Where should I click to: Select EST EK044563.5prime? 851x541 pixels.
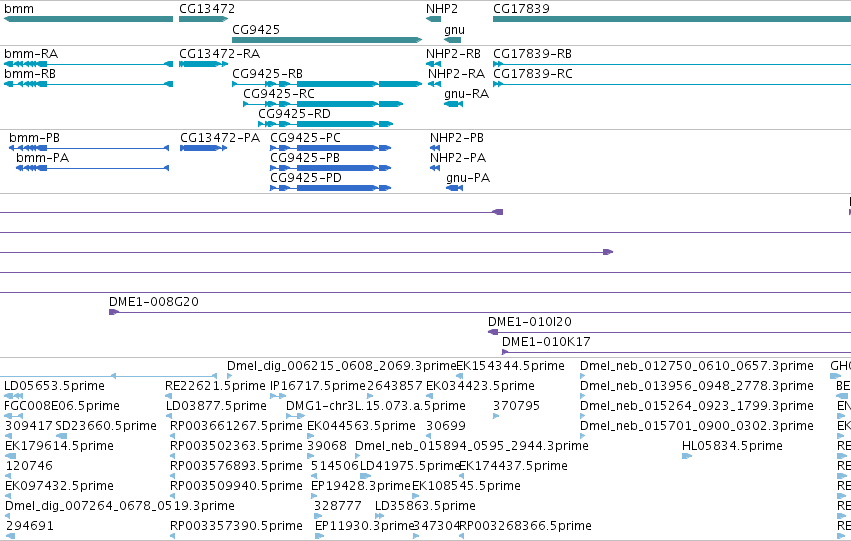(310, 436)
